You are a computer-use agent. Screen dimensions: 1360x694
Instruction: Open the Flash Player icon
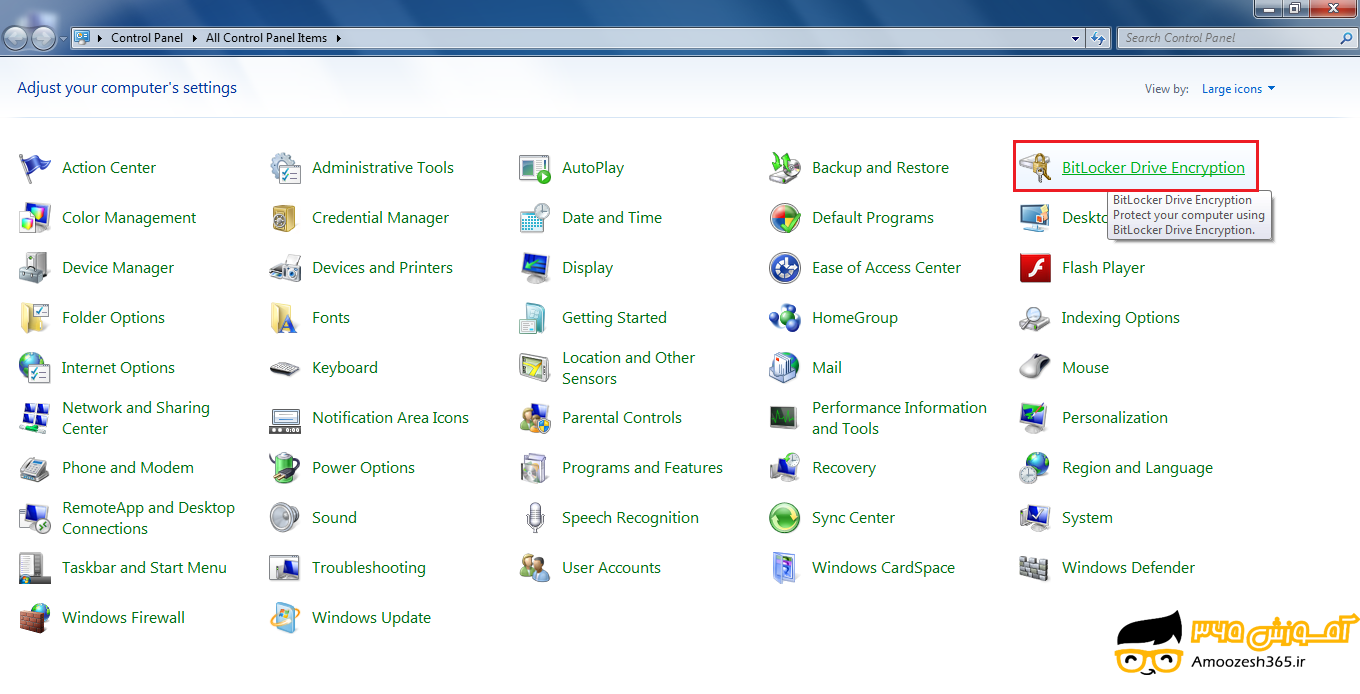(x=1035, y=268)
